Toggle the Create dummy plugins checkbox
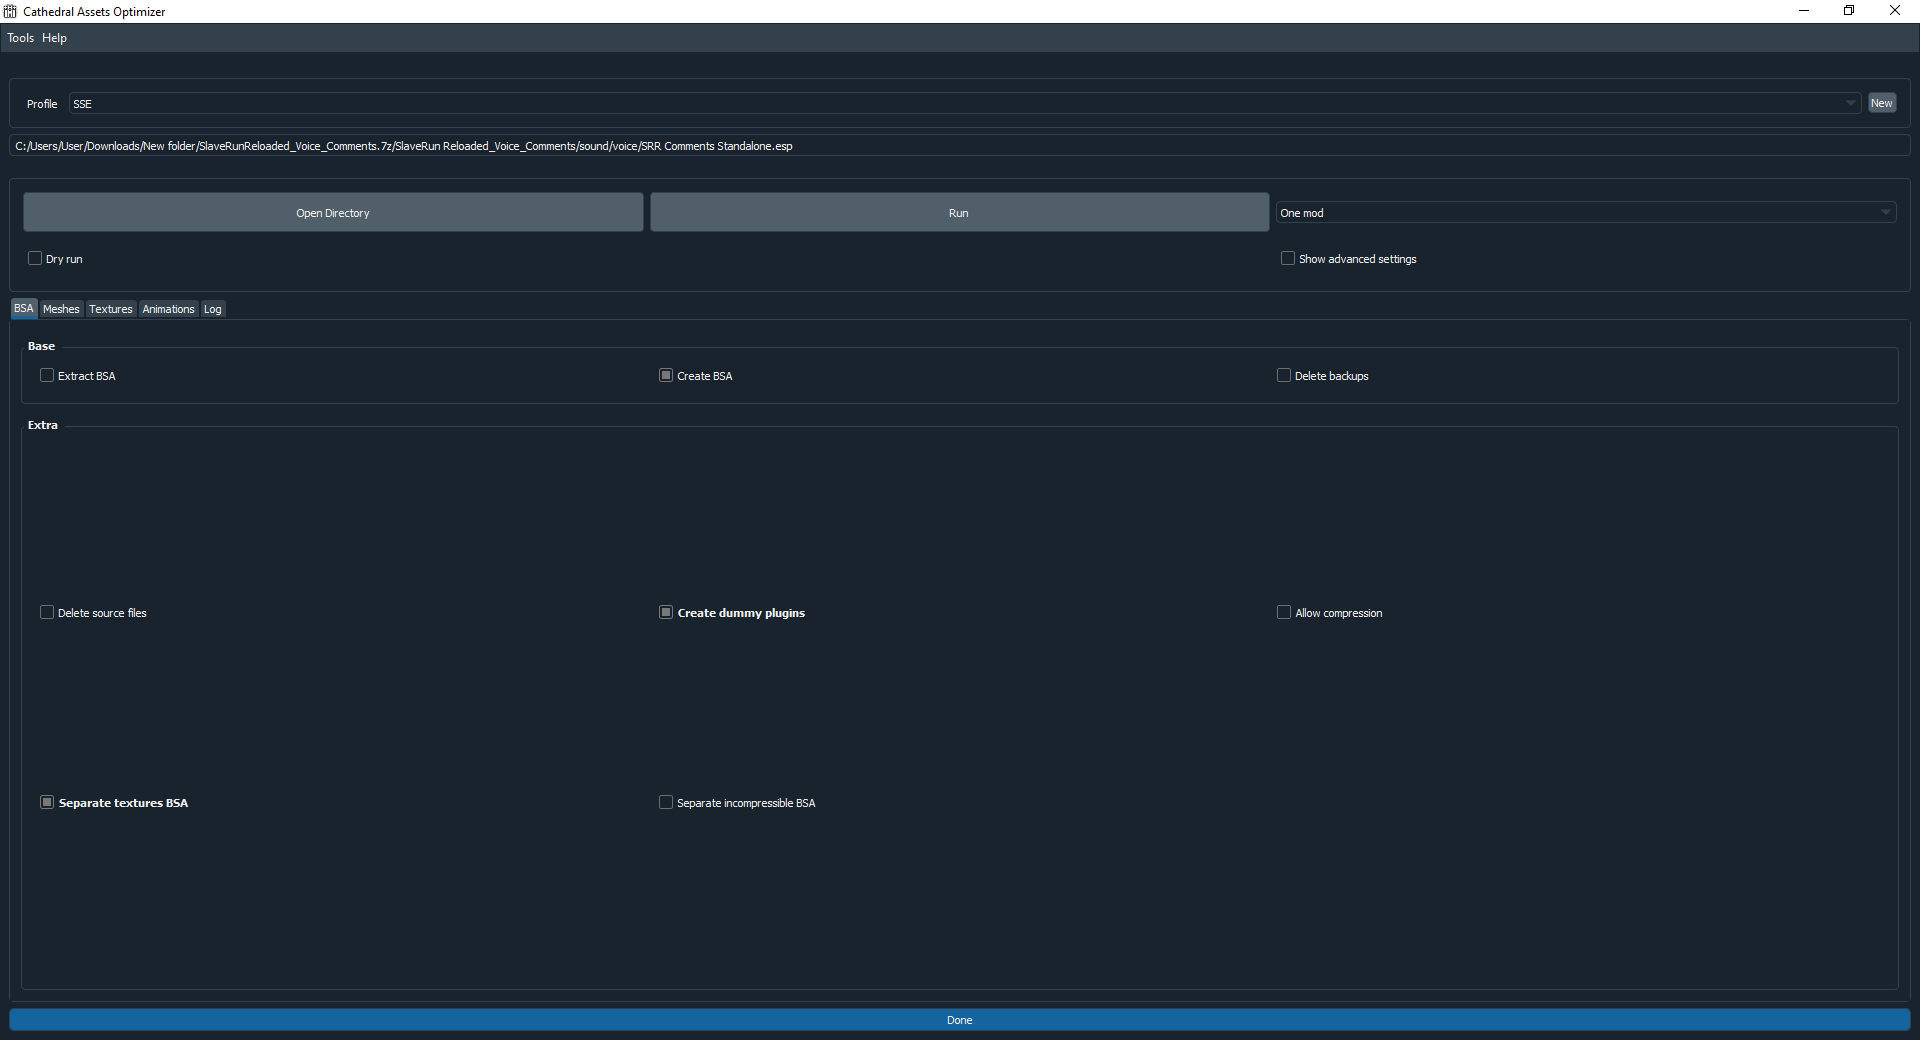Viewport: 1920px width, 1040px height. point(666,612)
